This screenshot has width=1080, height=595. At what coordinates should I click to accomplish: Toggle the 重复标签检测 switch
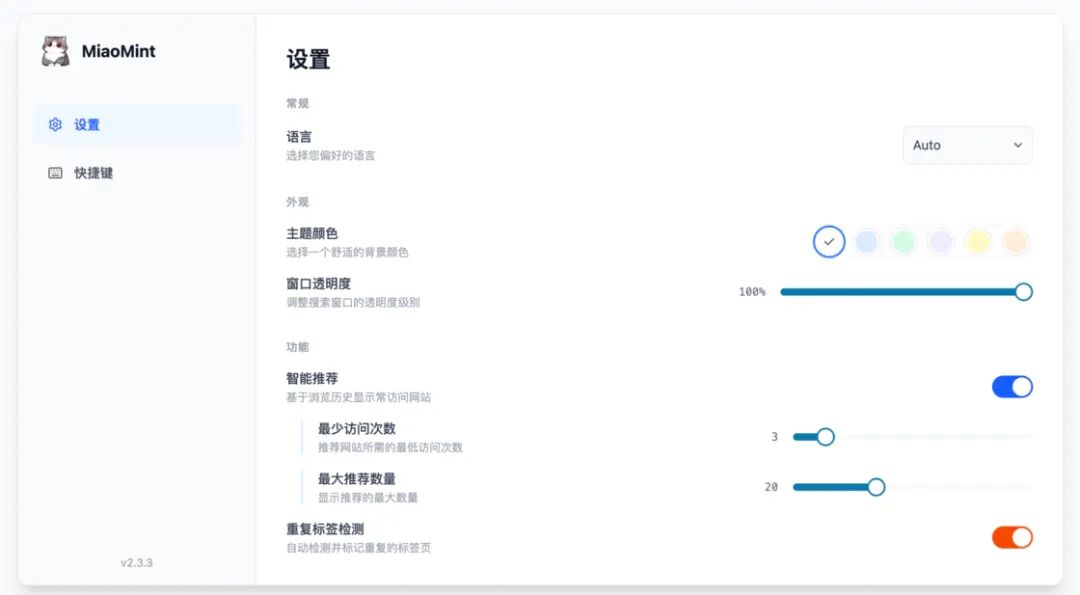(x=1012, y=537)
